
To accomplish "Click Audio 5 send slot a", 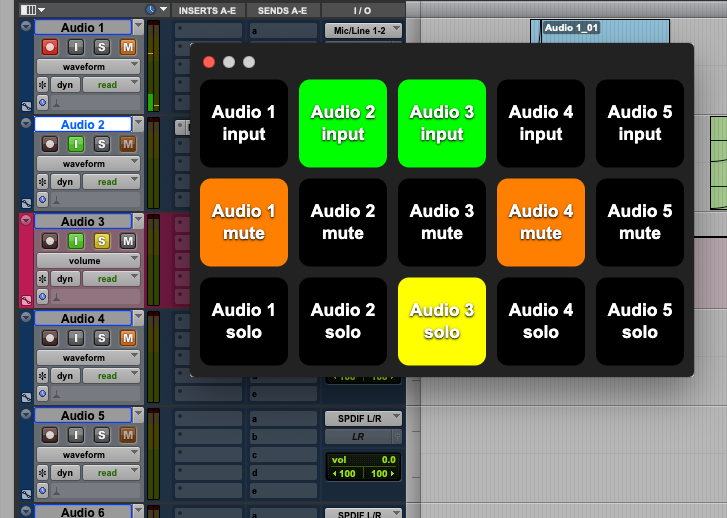I will coord(283,419).
